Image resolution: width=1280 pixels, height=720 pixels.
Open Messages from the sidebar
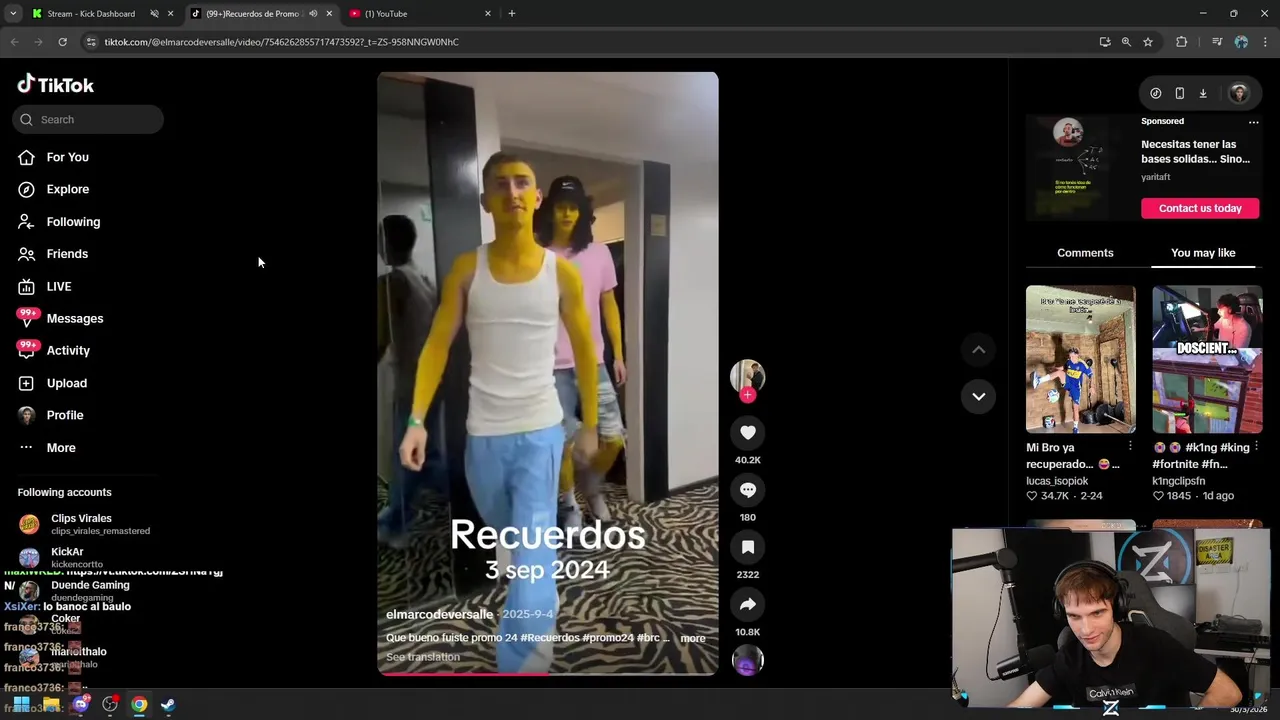pos(74,318)
